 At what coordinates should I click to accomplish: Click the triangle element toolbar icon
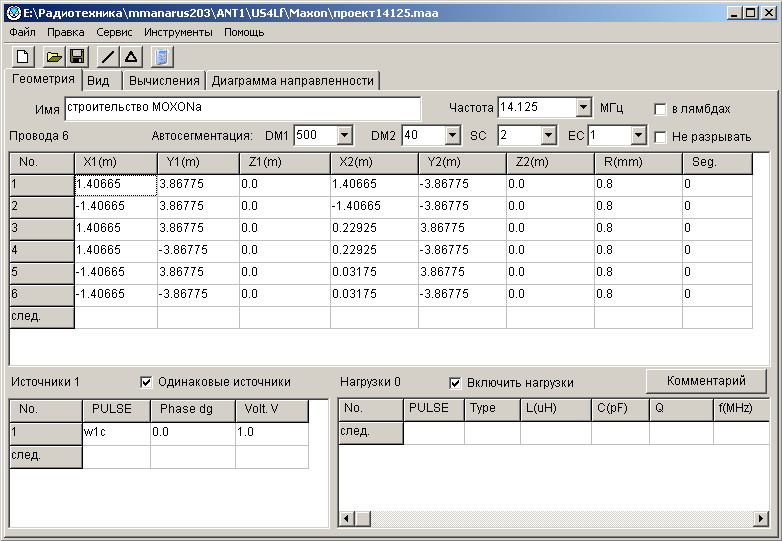(x=130, y=57)
